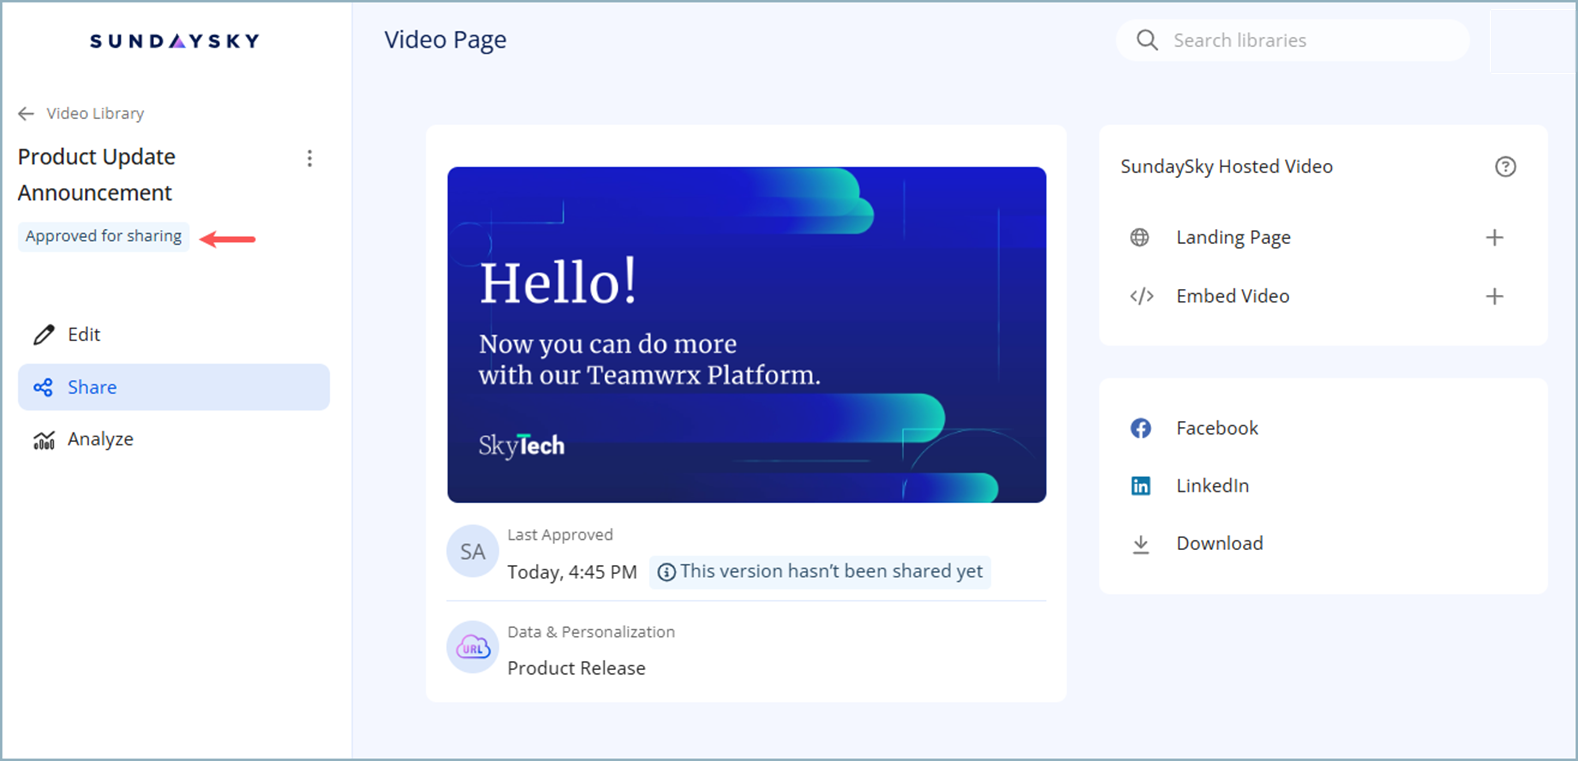The height and width of the screenshot is (761, 1578).
Task: Expand Embed Video with plus icon
Action: 1494,296
